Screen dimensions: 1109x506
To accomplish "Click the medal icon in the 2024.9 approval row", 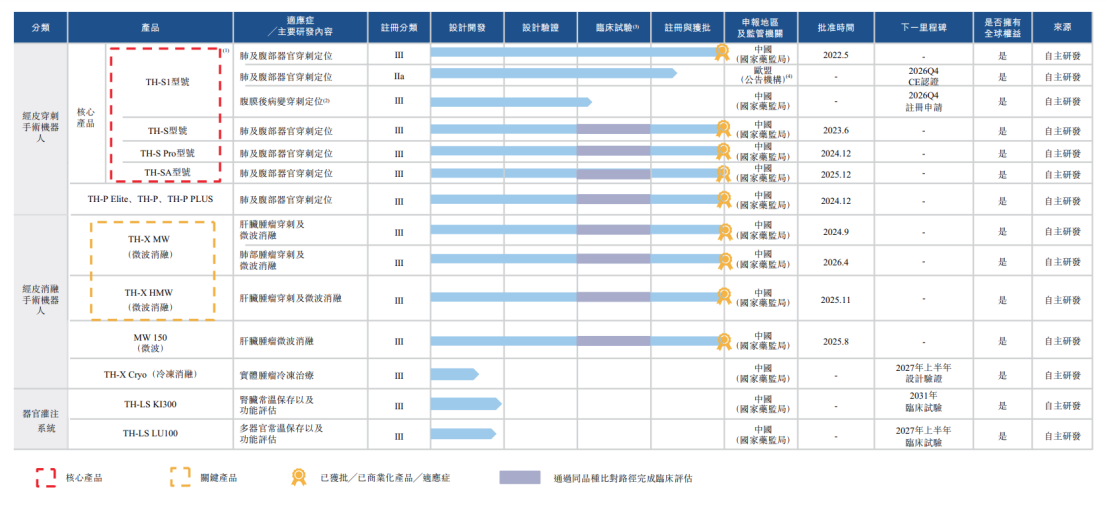I will point(724,231).
